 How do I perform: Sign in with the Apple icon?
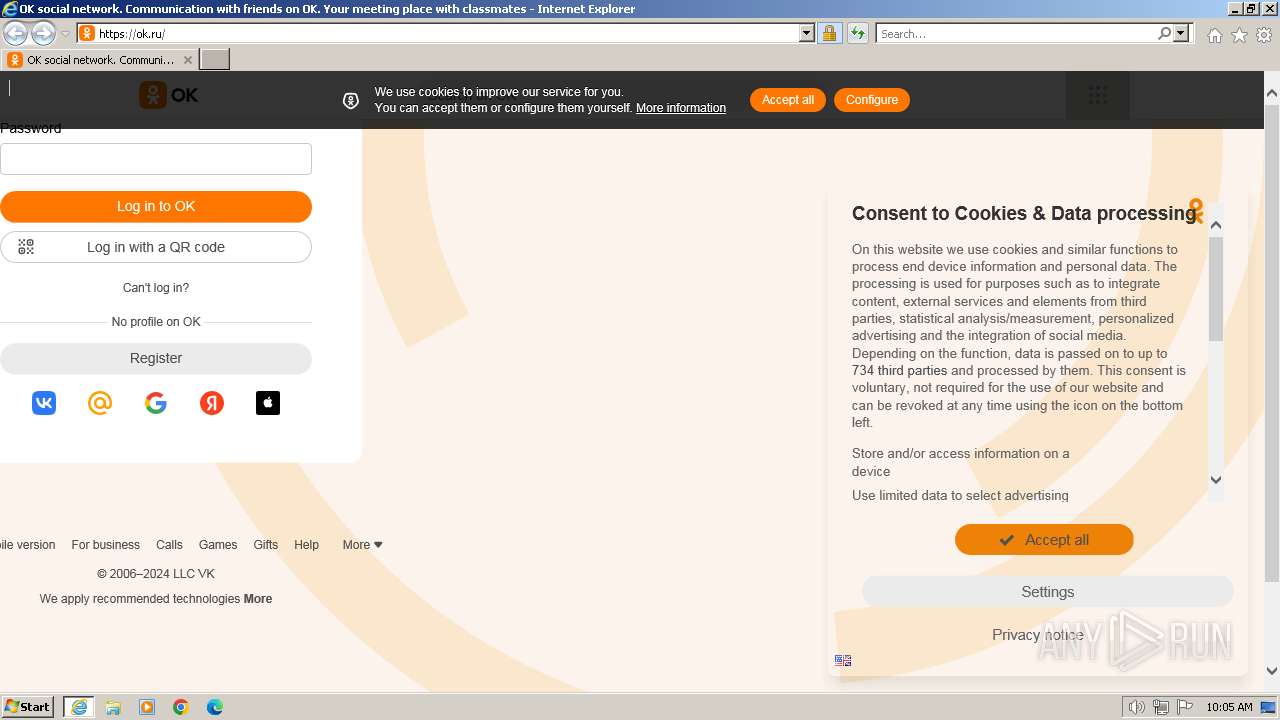(268, 403)
